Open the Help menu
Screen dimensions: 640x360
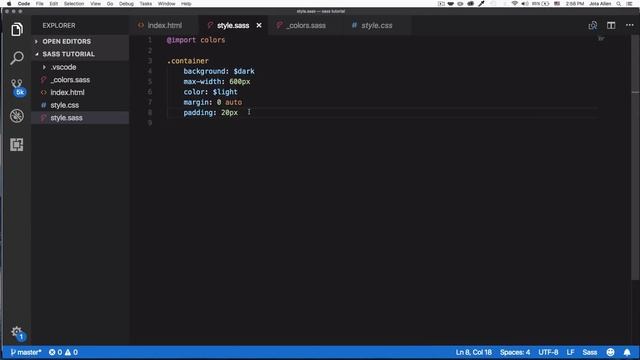[186, 4]
